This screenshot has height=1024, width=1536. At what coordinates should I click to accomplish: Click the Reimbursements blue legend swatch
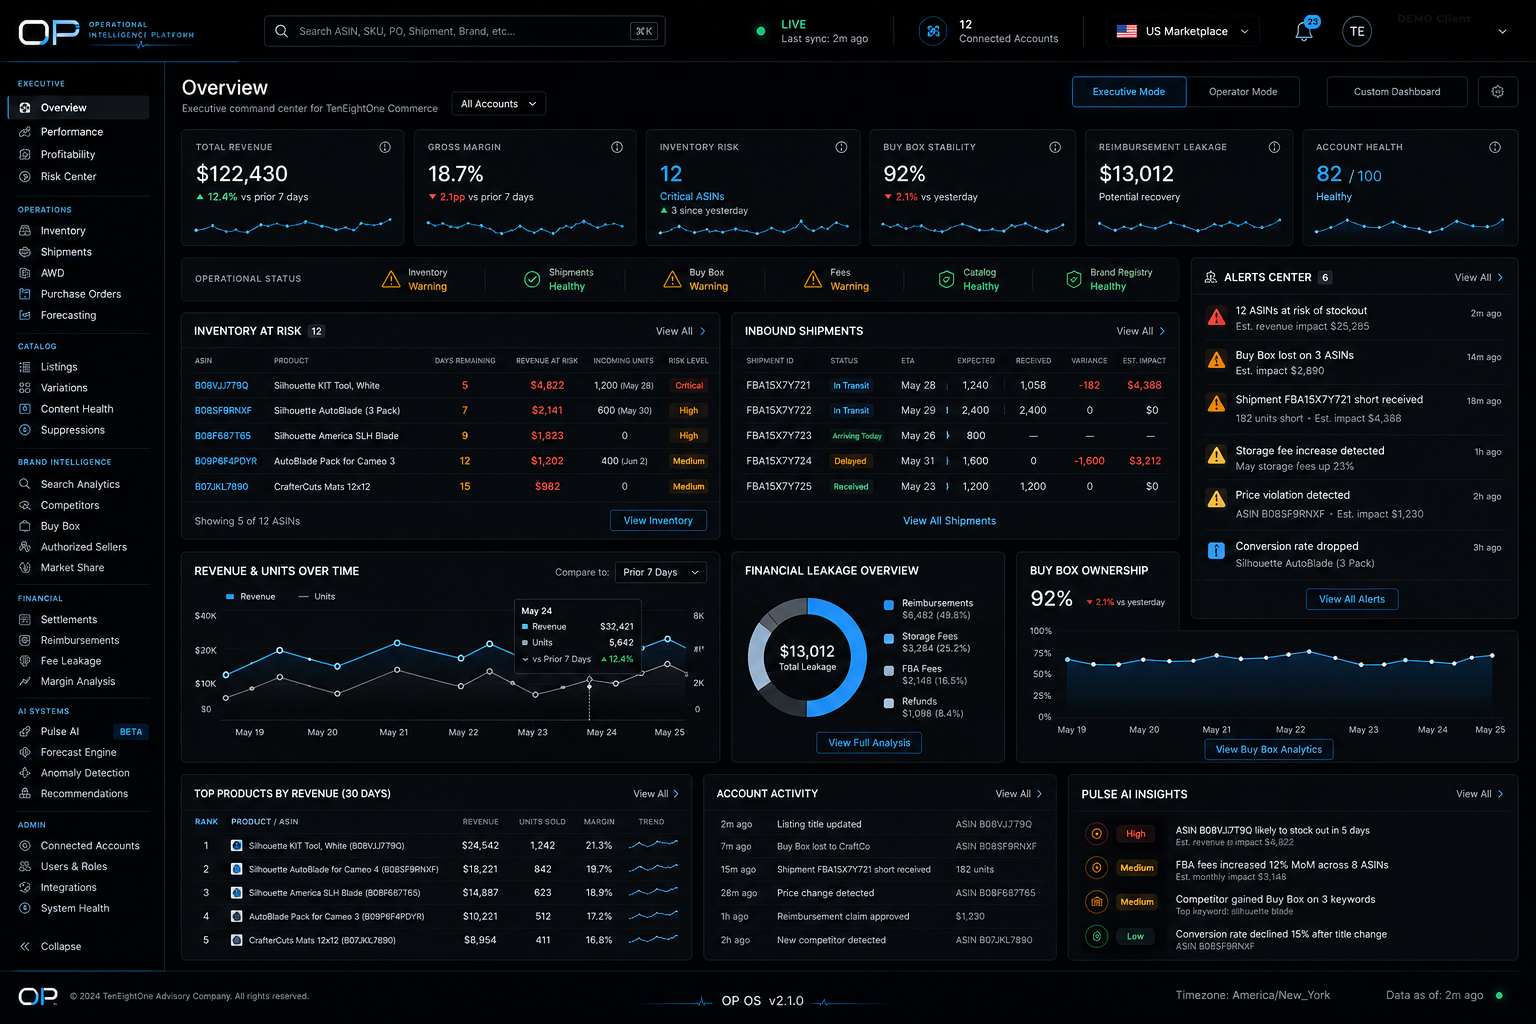pyautogui.click(x=889, y=604)
